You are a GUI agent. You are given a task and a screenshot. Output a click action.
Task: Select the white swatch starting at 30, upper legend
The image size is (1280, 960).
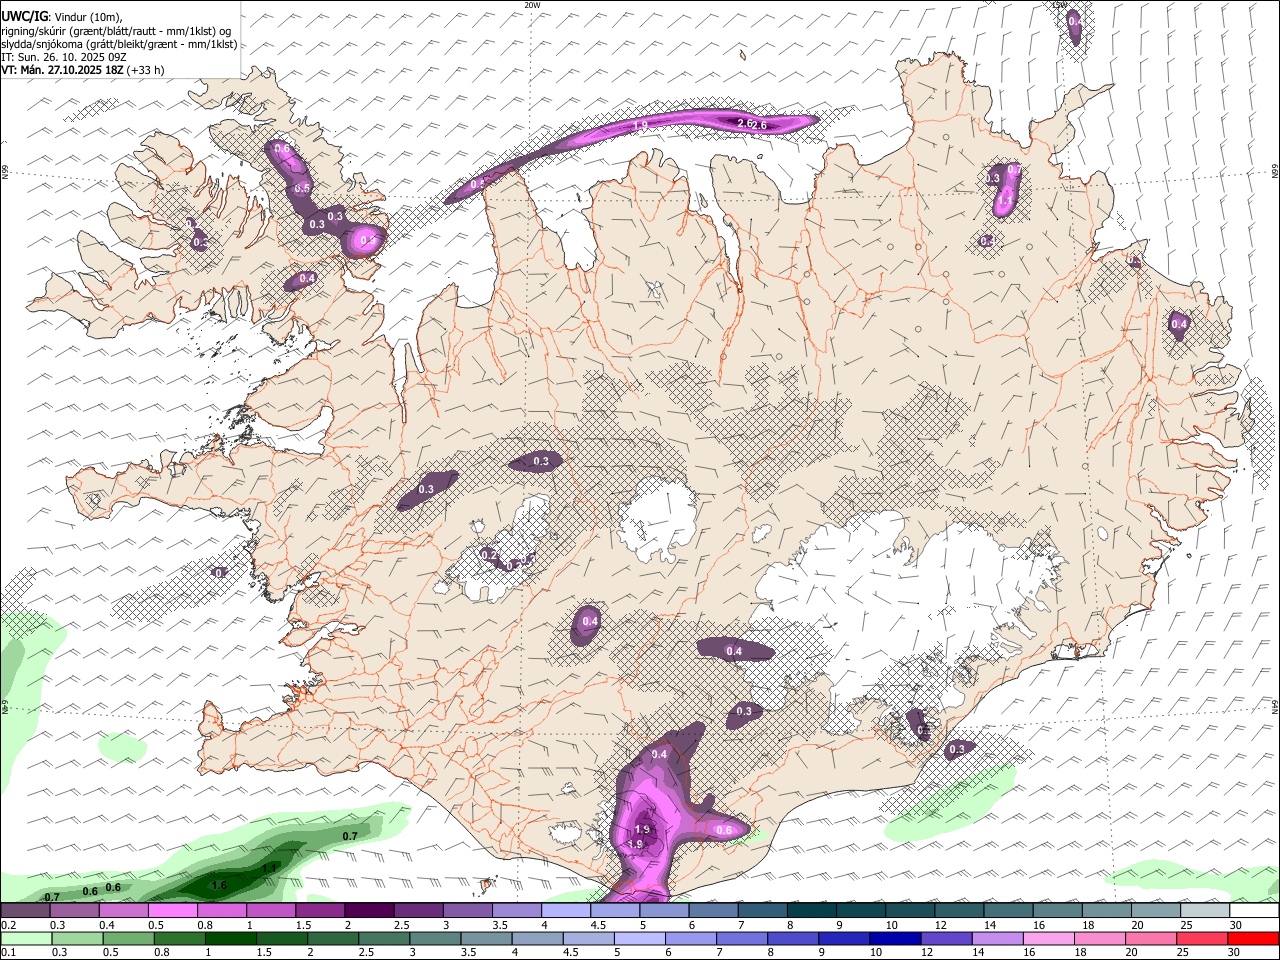click(x=1254, y=911)
